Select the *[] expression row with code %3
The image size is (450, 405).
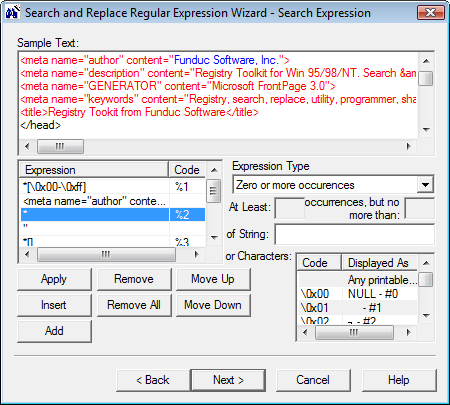click(x=113, y=241)
